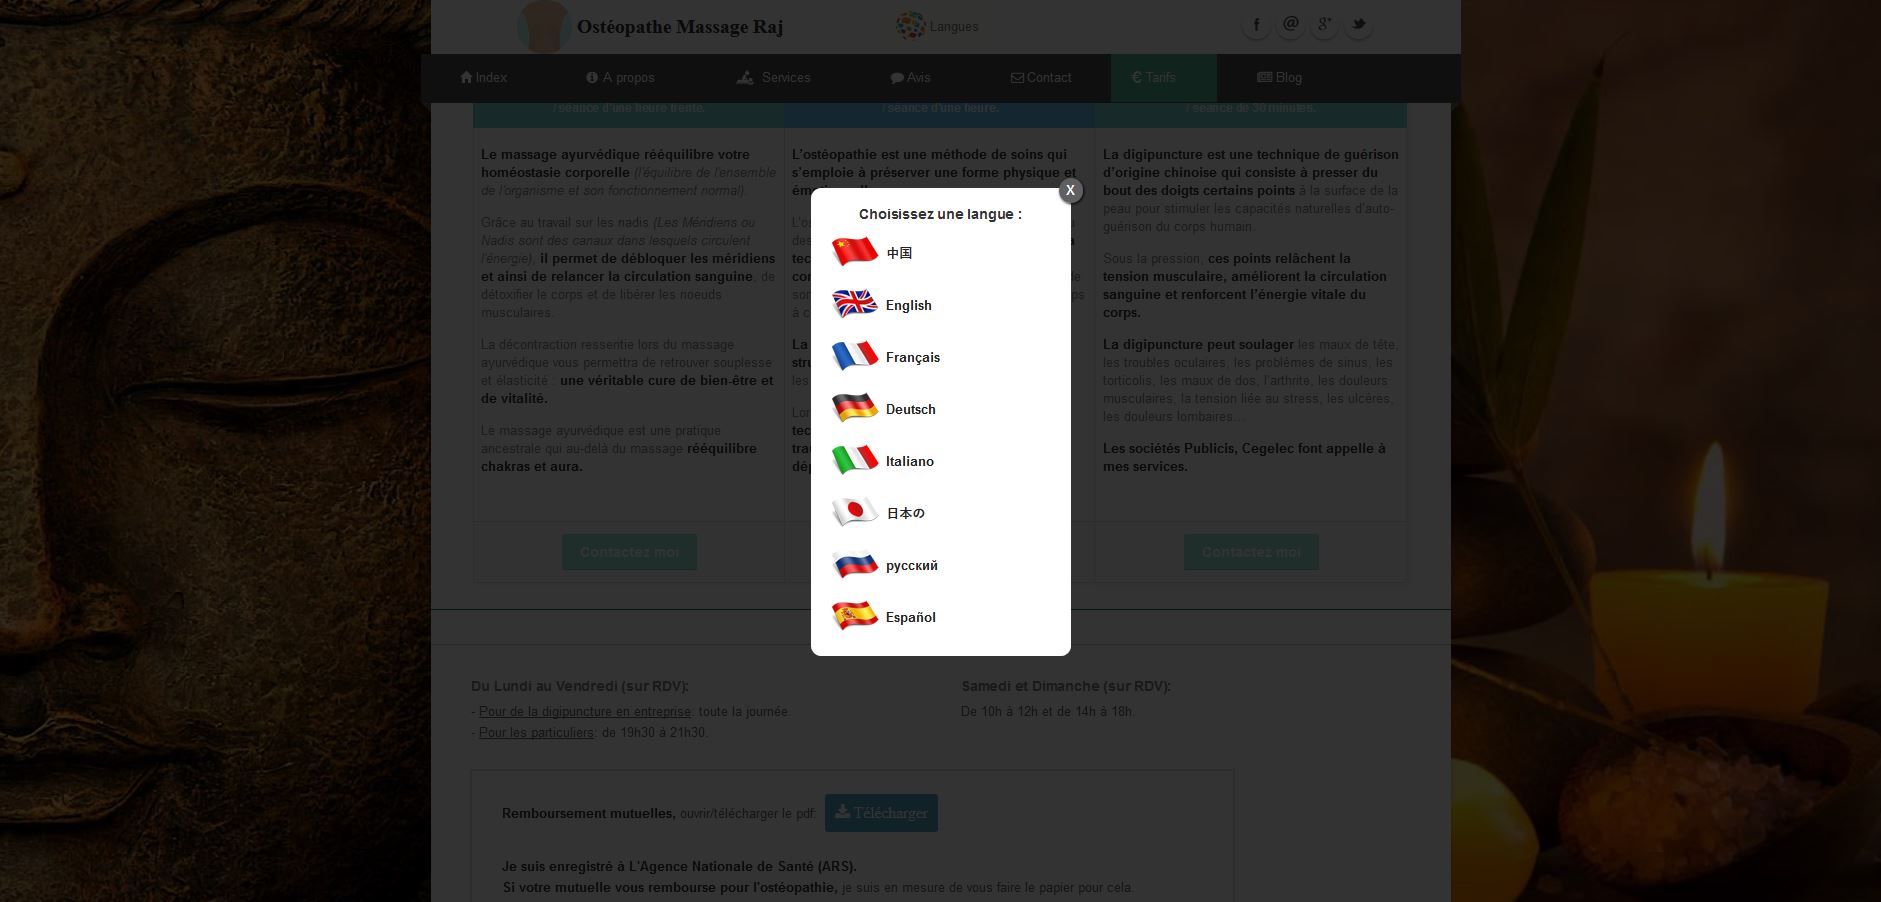
Task: Open the Facebook social icon
Action: pyautogui.click(x=1256, y=25)
